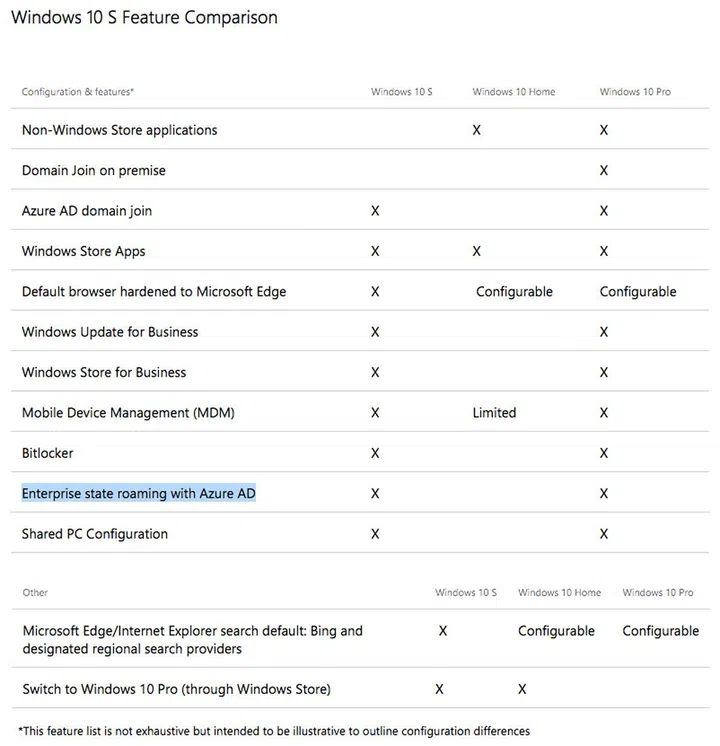This screenshot has height=746, width=720.
Task: Click the "Windows 10 S Feature Comparison" title
Action: pyautogui.click(x=144, y=18)
